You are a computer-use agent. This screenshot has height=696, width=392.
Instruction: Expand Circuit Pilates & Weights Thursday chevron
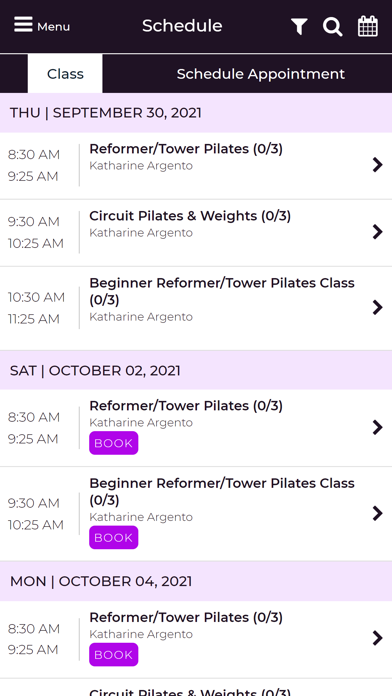click(x=377, y=232)
